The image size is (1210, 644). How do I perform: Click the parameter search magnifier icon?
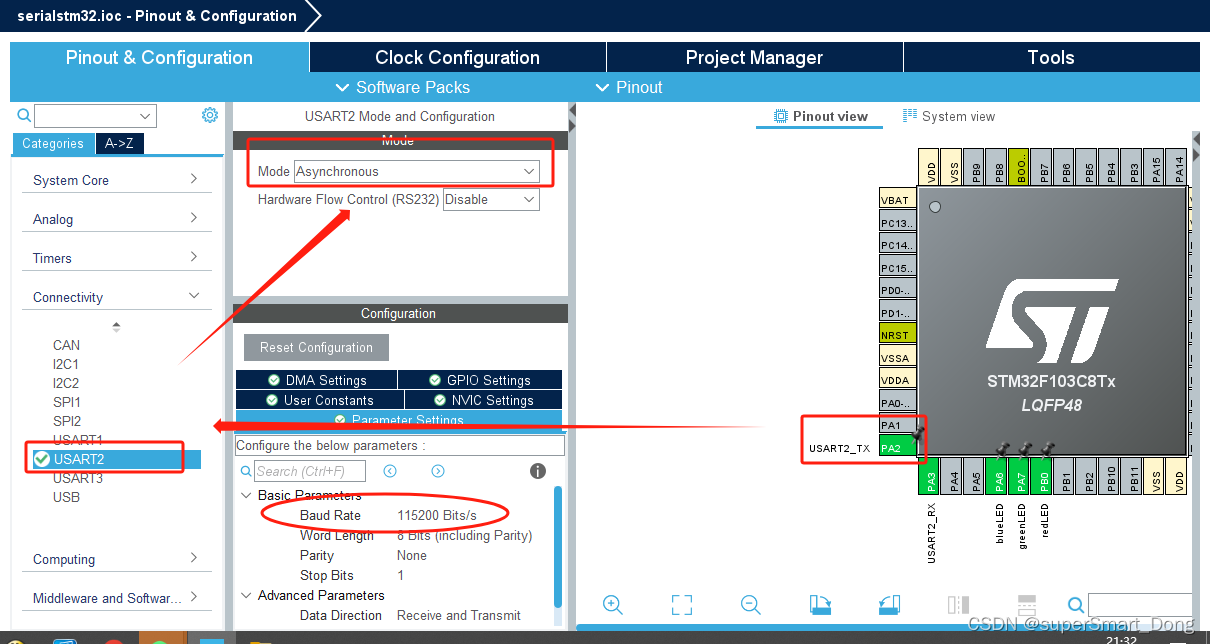246,471
